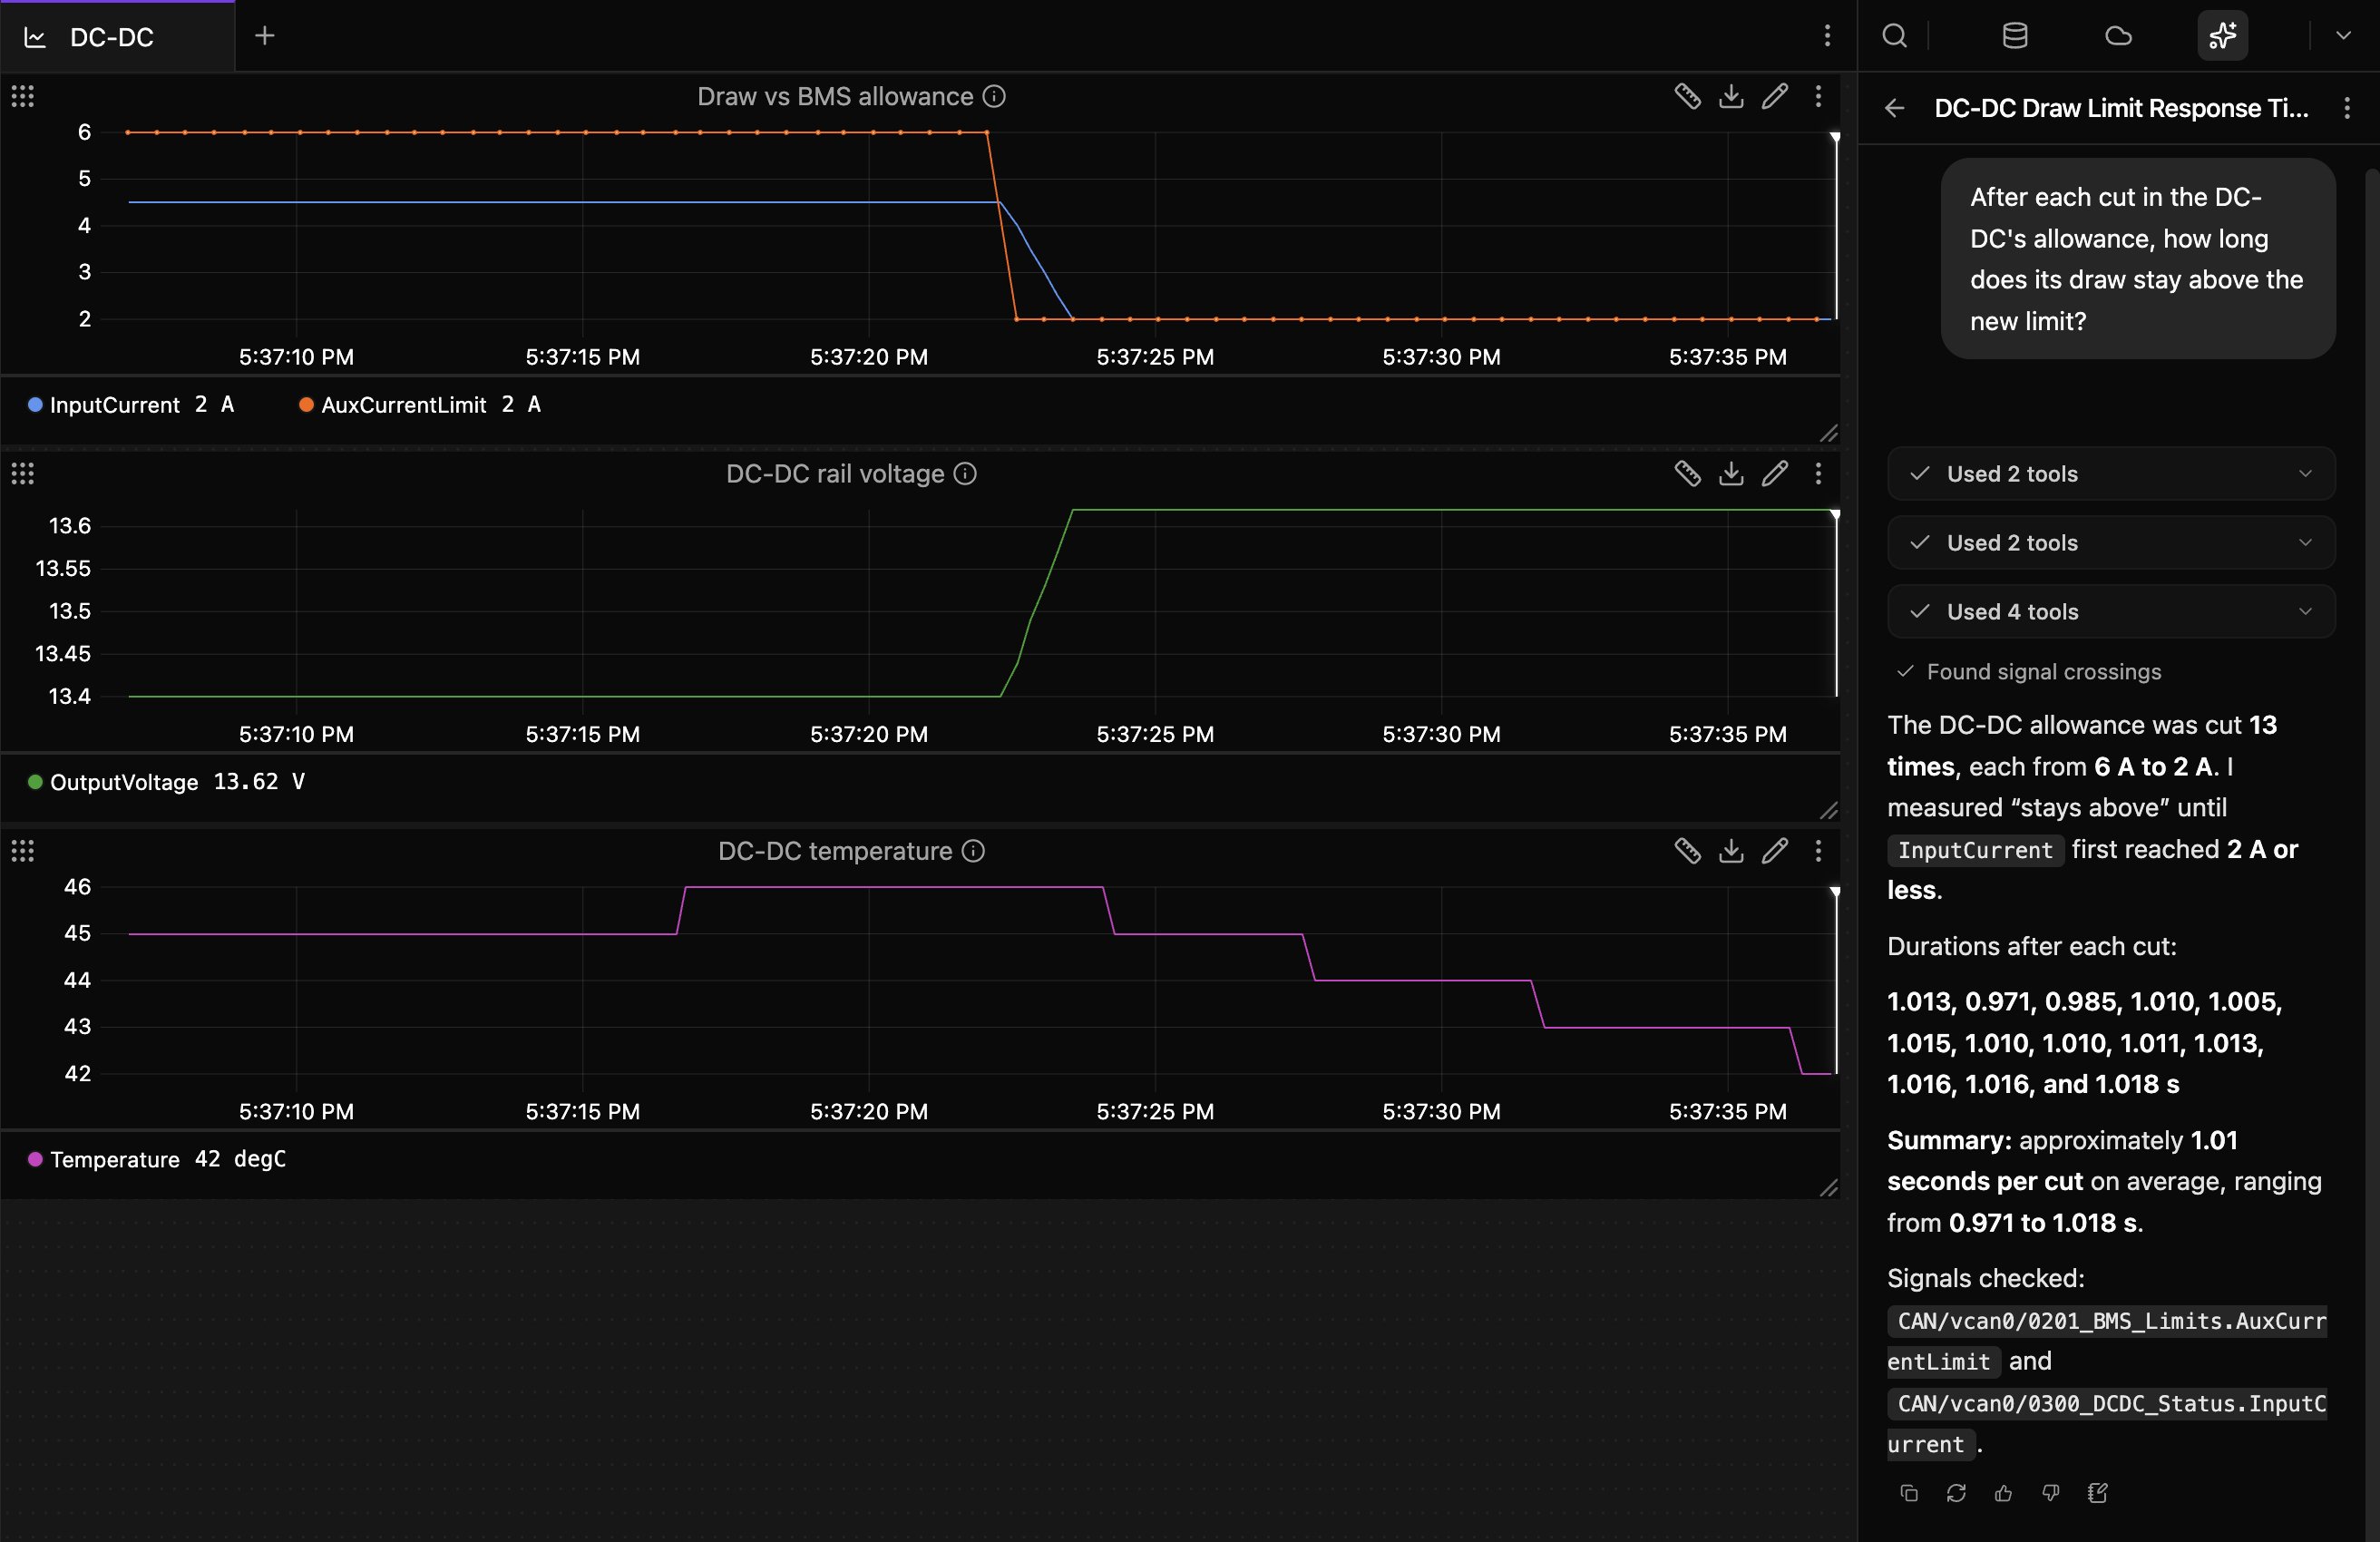The height and width of the screenshot is (1542, 2380).
Task: Click link icon on DC-DC rail voltage
Action: click(x=1687, y=473)
